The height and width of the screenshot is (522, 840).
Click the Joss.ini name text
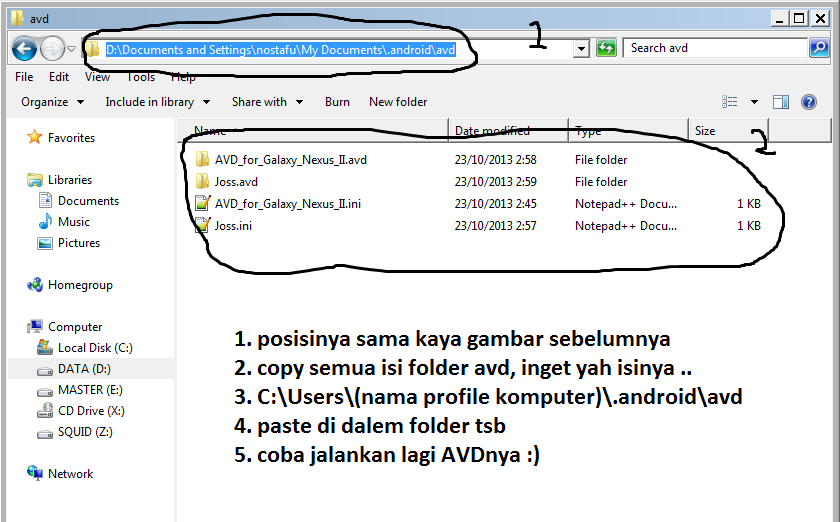[x=233, y=226]
